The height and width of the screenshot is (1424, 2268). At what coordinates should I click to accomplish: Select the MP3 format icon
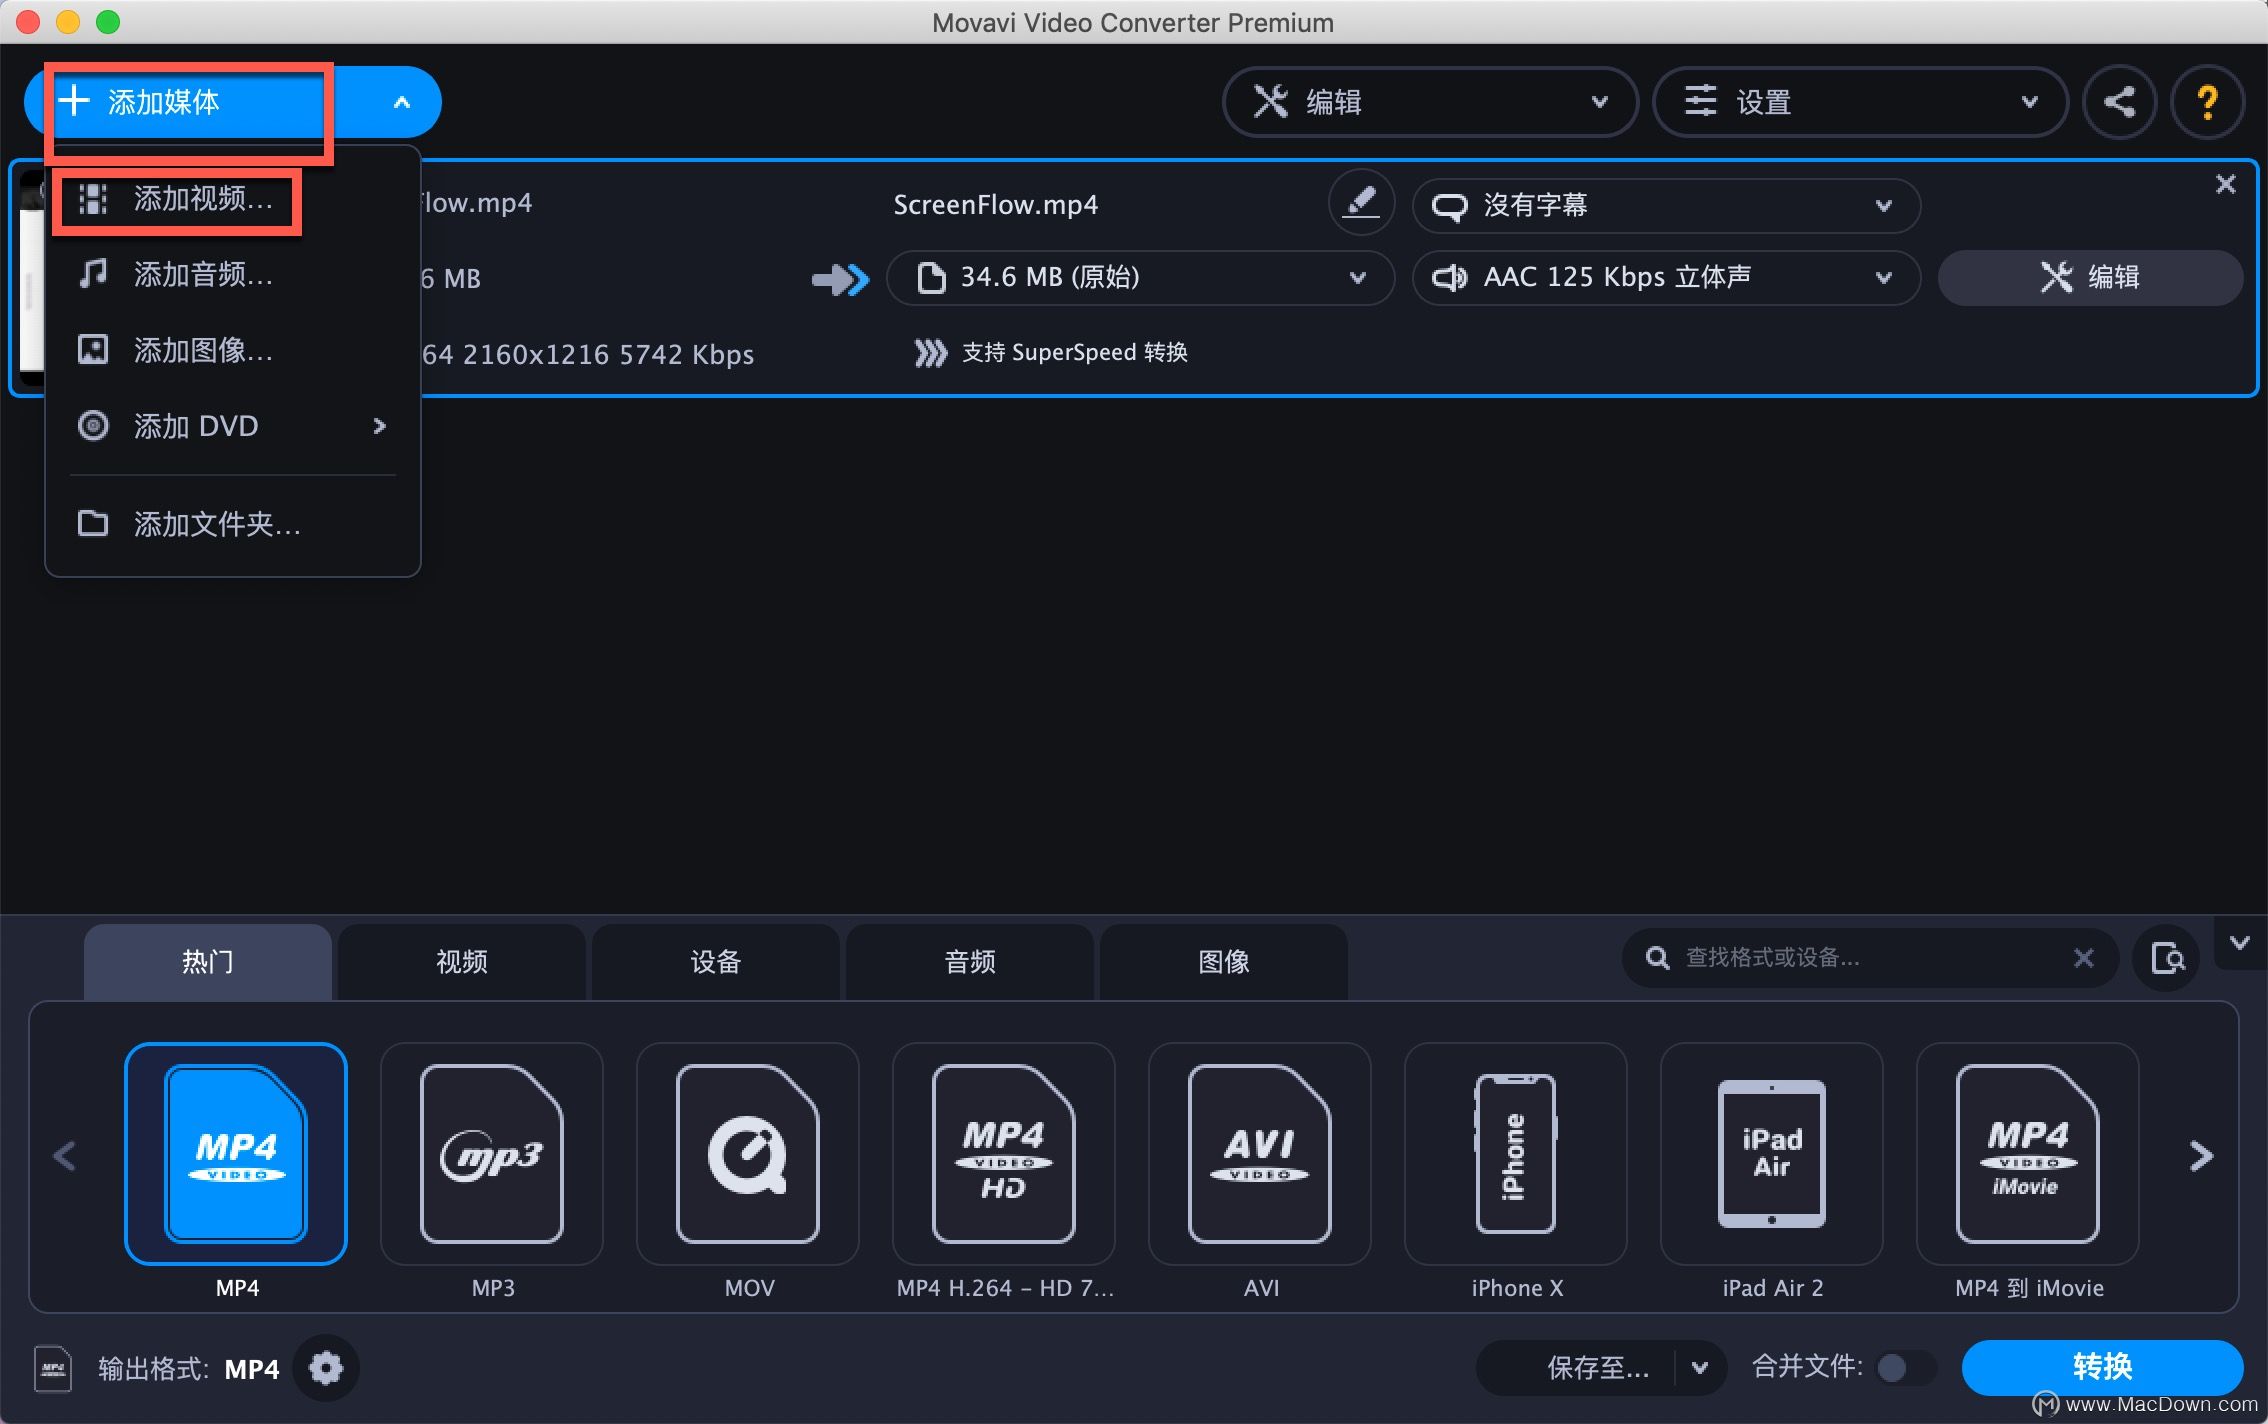(492, 1154)
